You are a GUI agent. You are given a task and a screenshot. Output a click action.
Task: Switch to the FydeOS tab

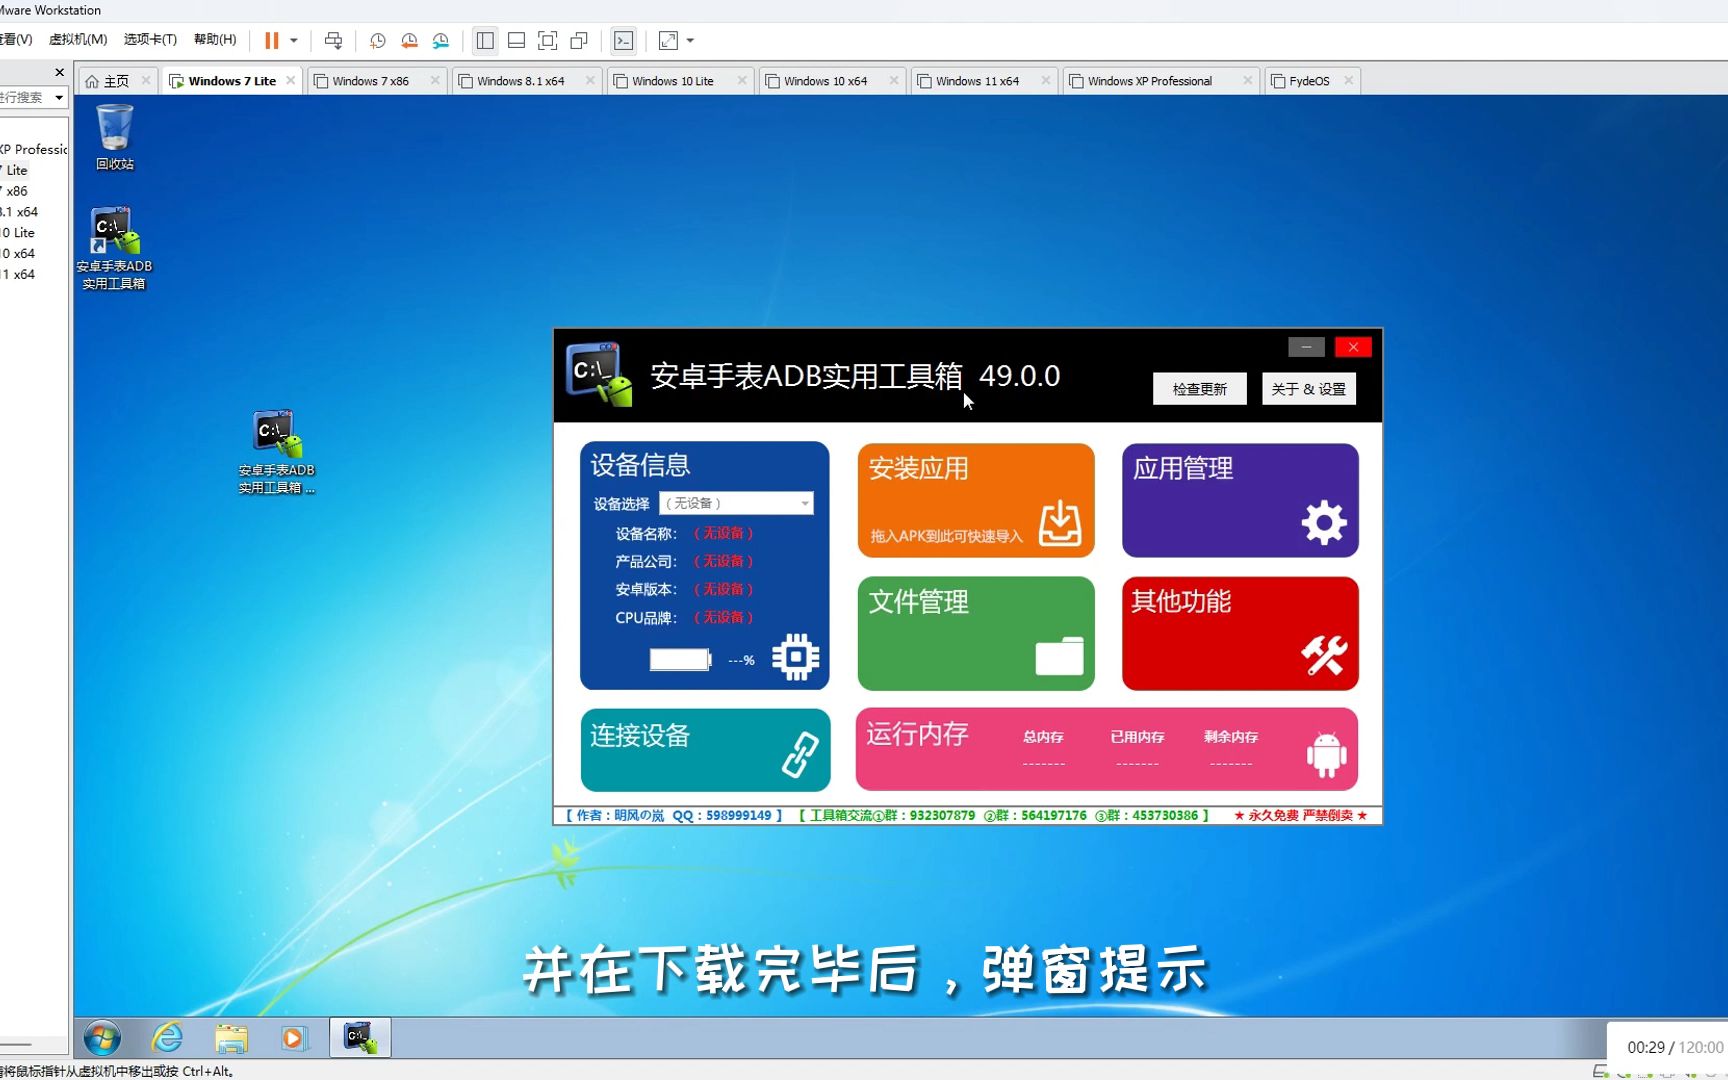coord(1308,81)
